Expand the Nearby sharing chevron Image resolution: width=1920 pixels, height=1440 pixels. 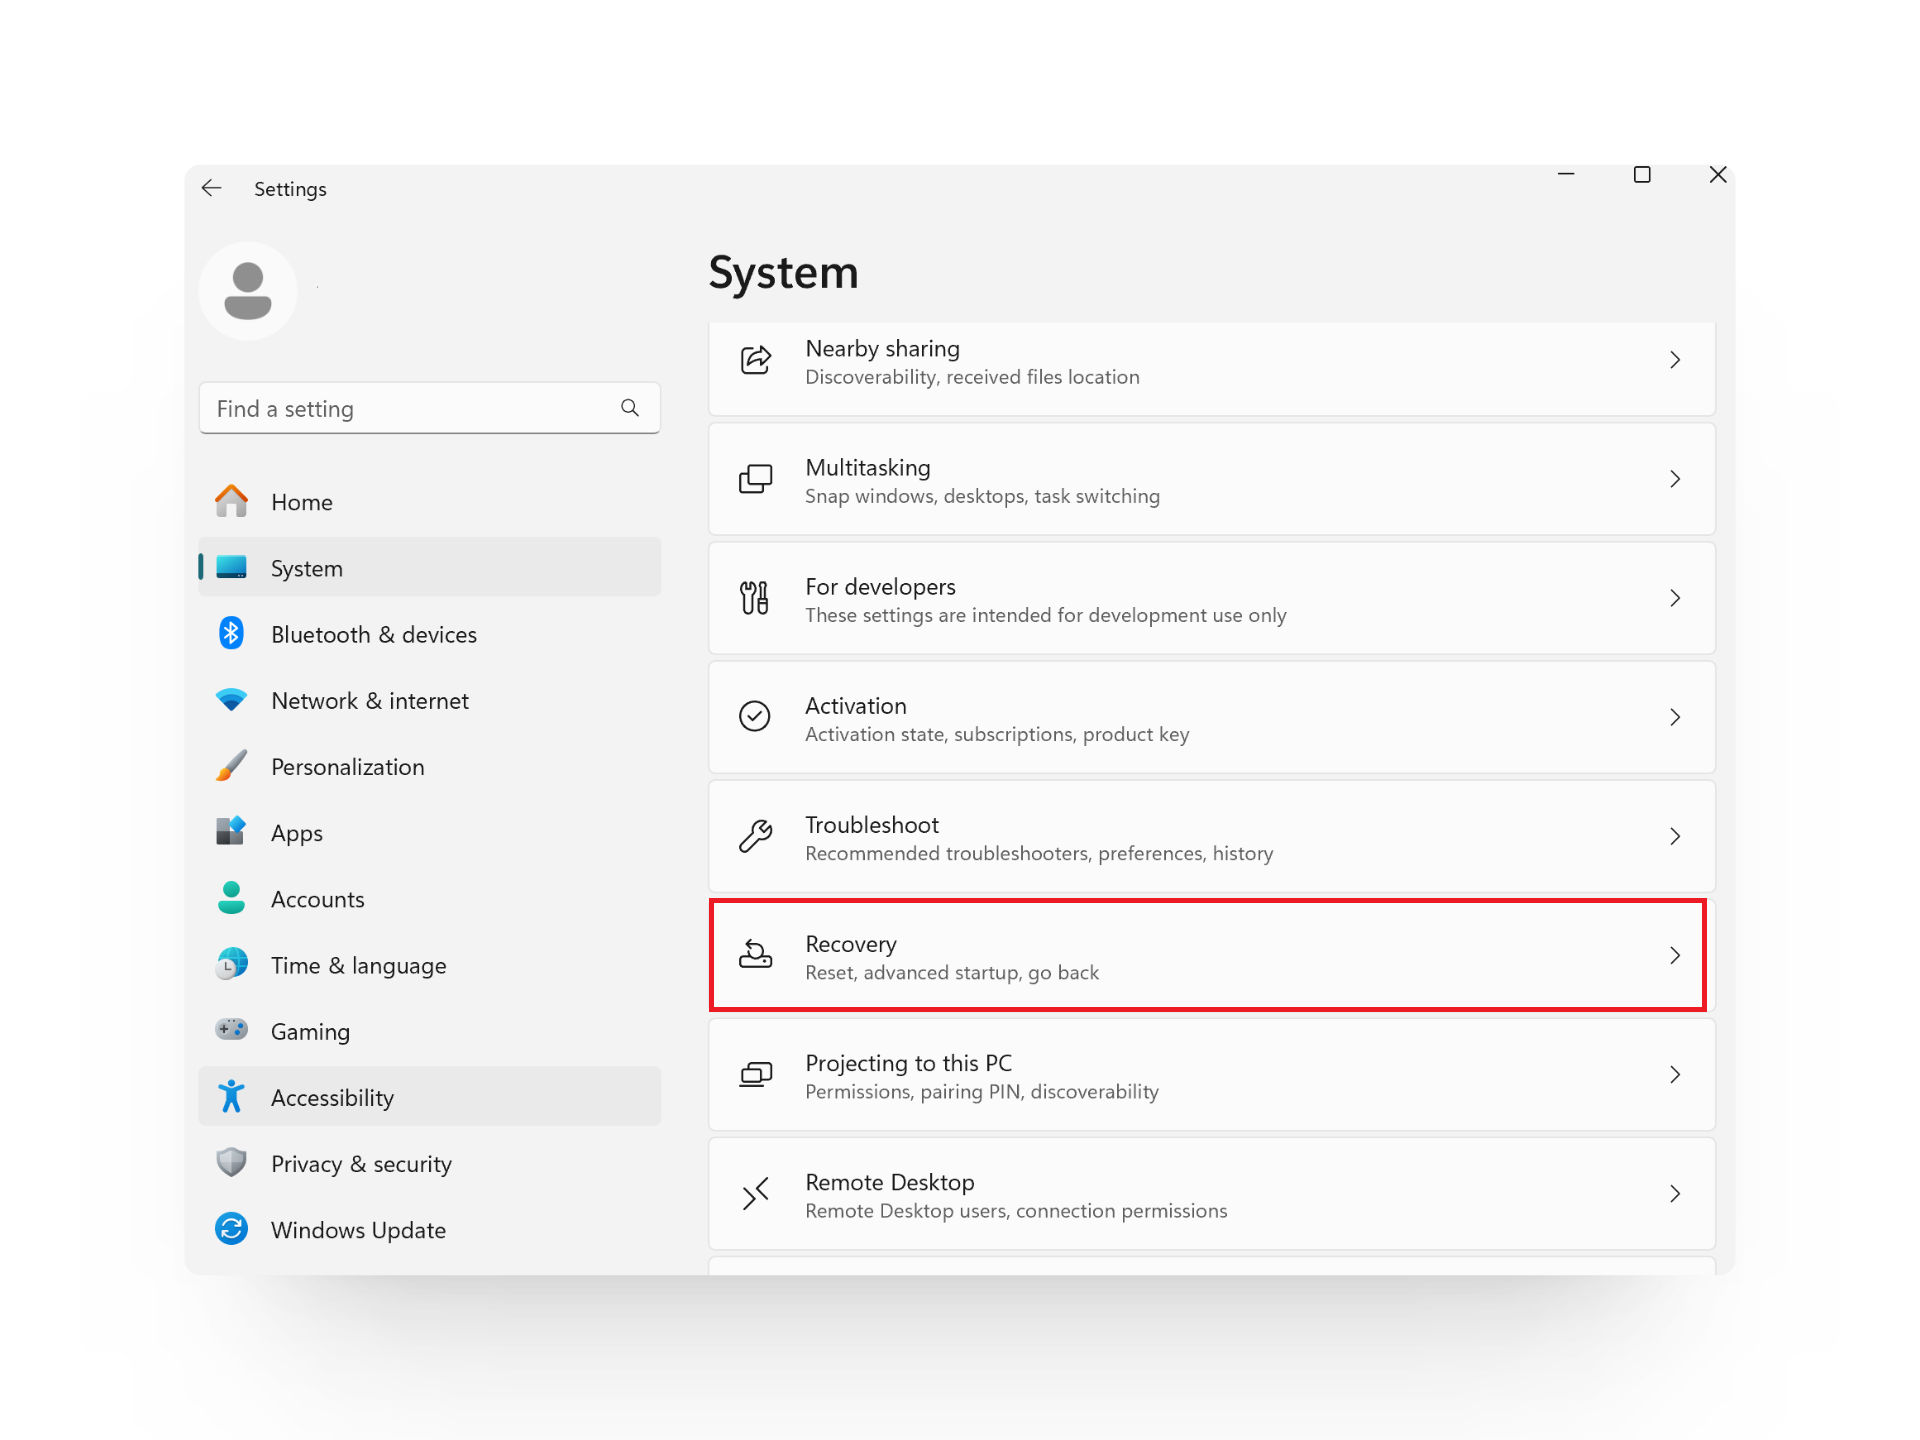tap(1675, 360)
